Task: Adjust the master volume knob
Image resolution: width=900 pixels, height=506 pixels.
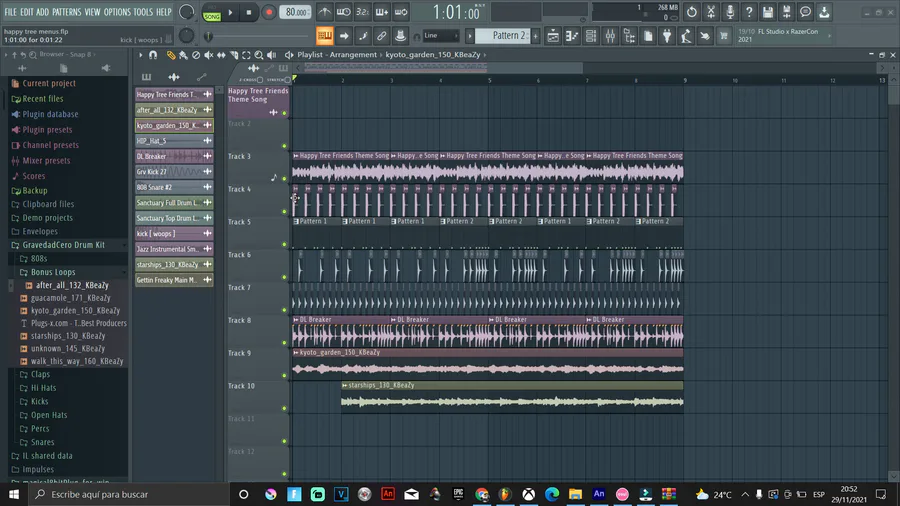Action: coord(187,12)
